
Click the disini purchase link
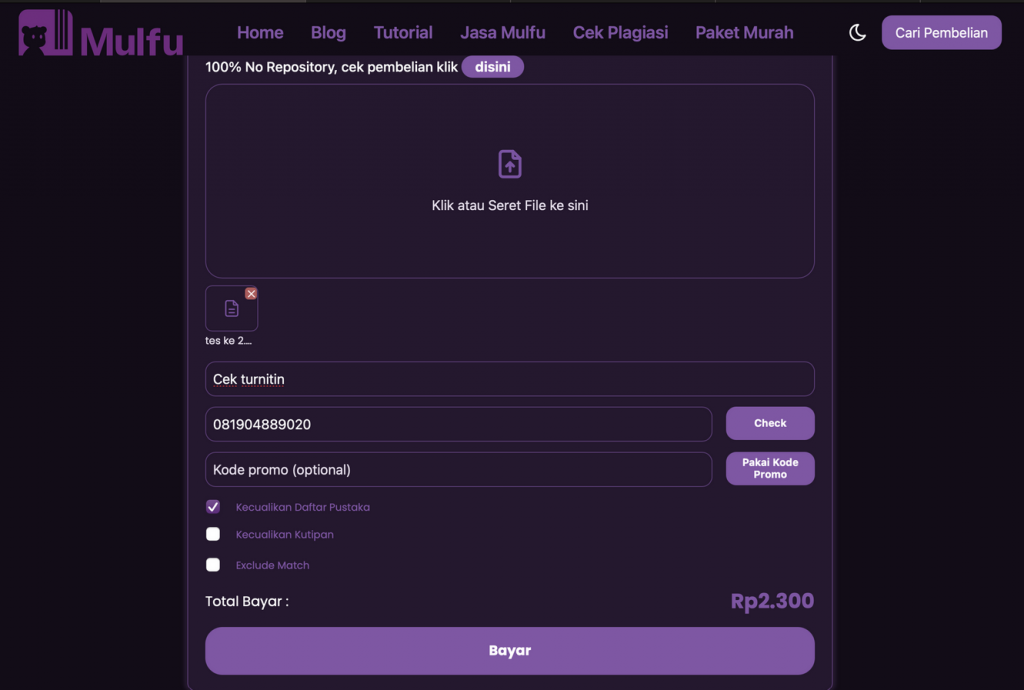pos(492,67)
